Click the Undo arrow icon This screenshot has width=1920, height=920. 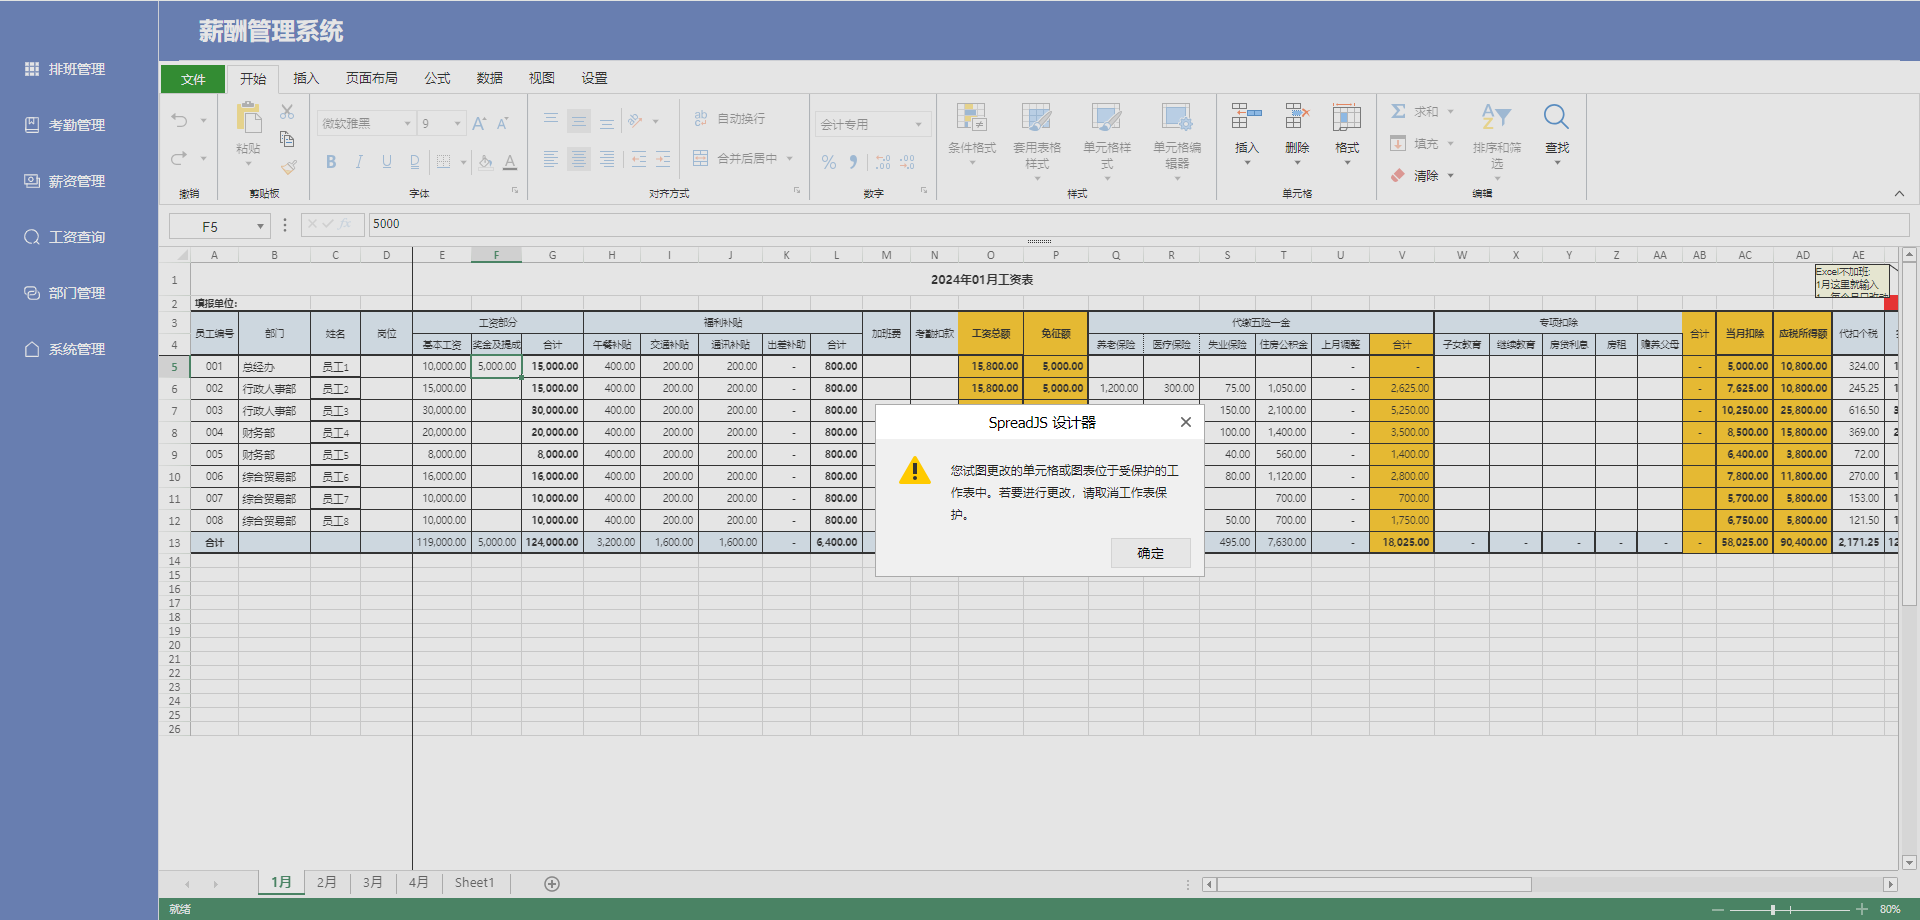(180, 120)
